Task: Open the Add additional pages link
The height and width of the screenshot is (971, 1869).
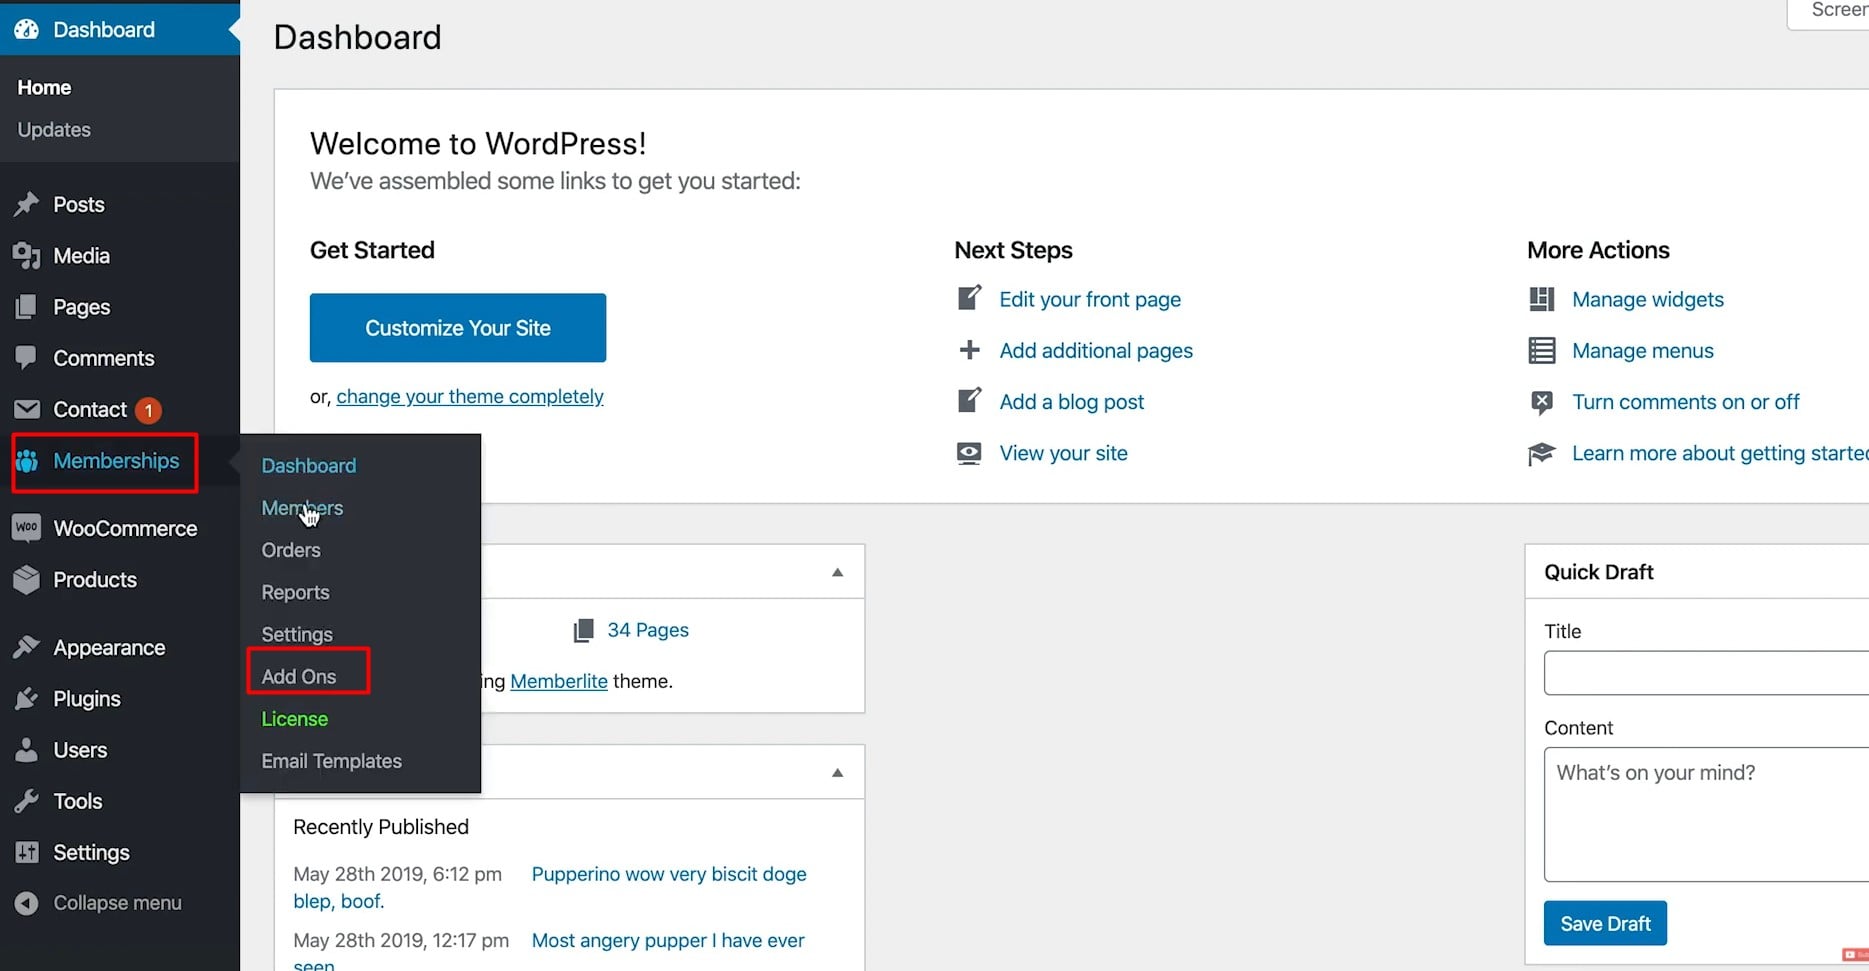Action: click(x=1096, y=350)
